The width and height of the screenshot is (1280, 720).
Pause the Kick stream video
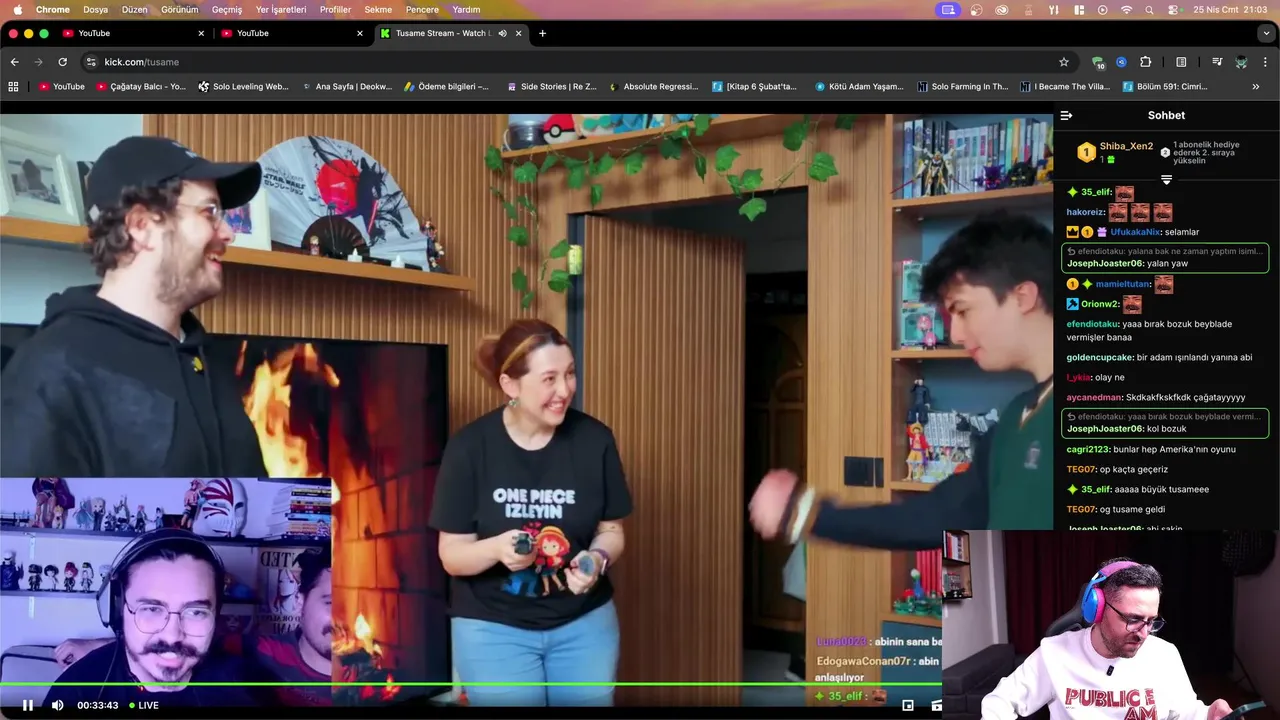[x=28, y=705]
